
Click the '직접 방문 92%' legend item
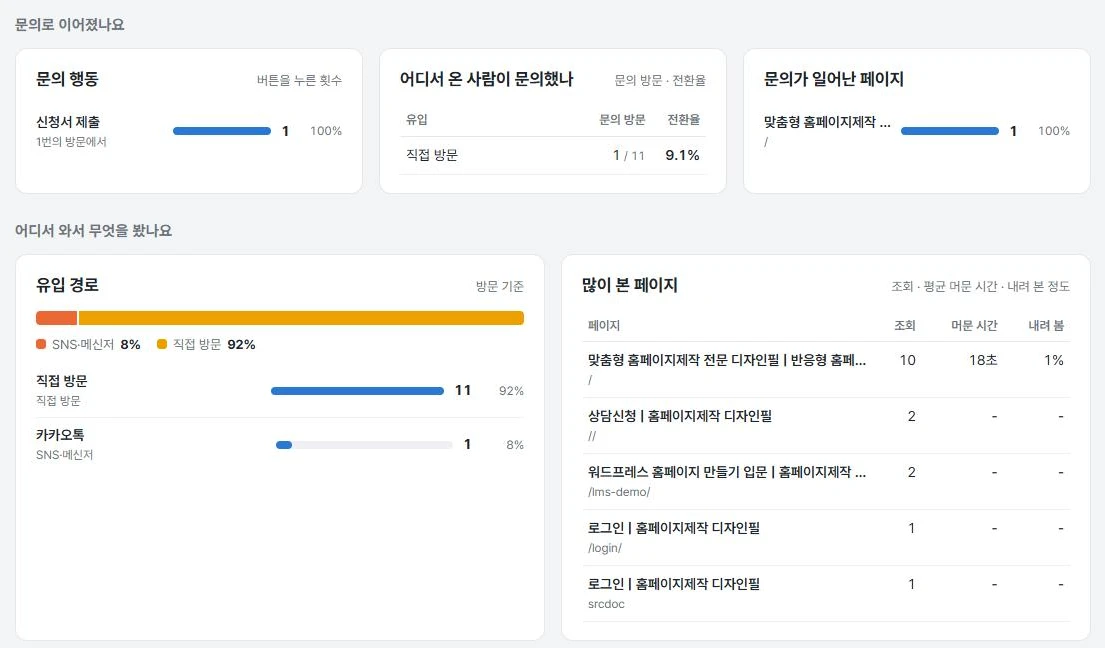pos(206,344)
